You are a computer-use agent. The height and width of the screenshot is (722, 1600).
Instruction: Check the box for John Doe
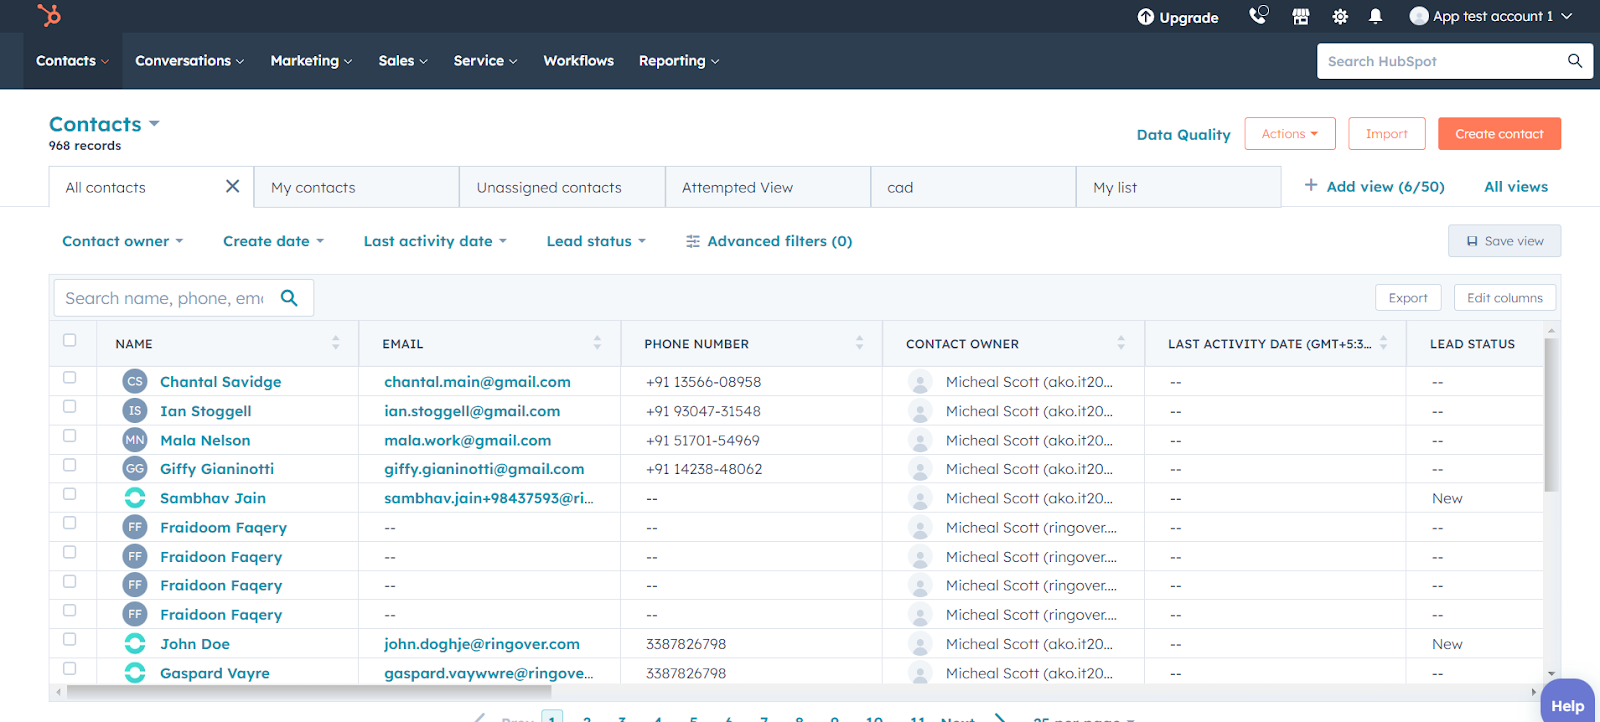pyautogui.click(x=70, y=640)
